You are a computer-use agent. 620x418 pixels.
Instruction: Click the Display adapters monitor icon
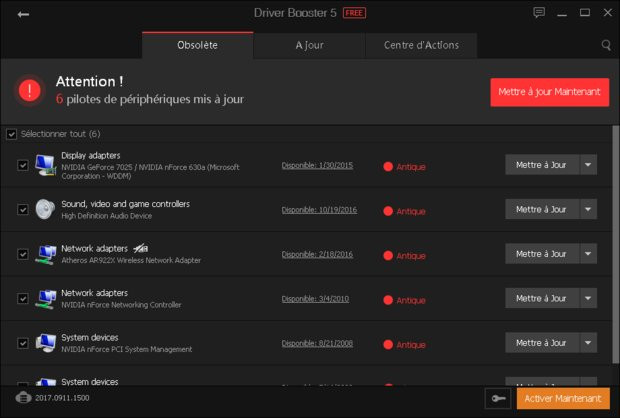tap(46, 165)
